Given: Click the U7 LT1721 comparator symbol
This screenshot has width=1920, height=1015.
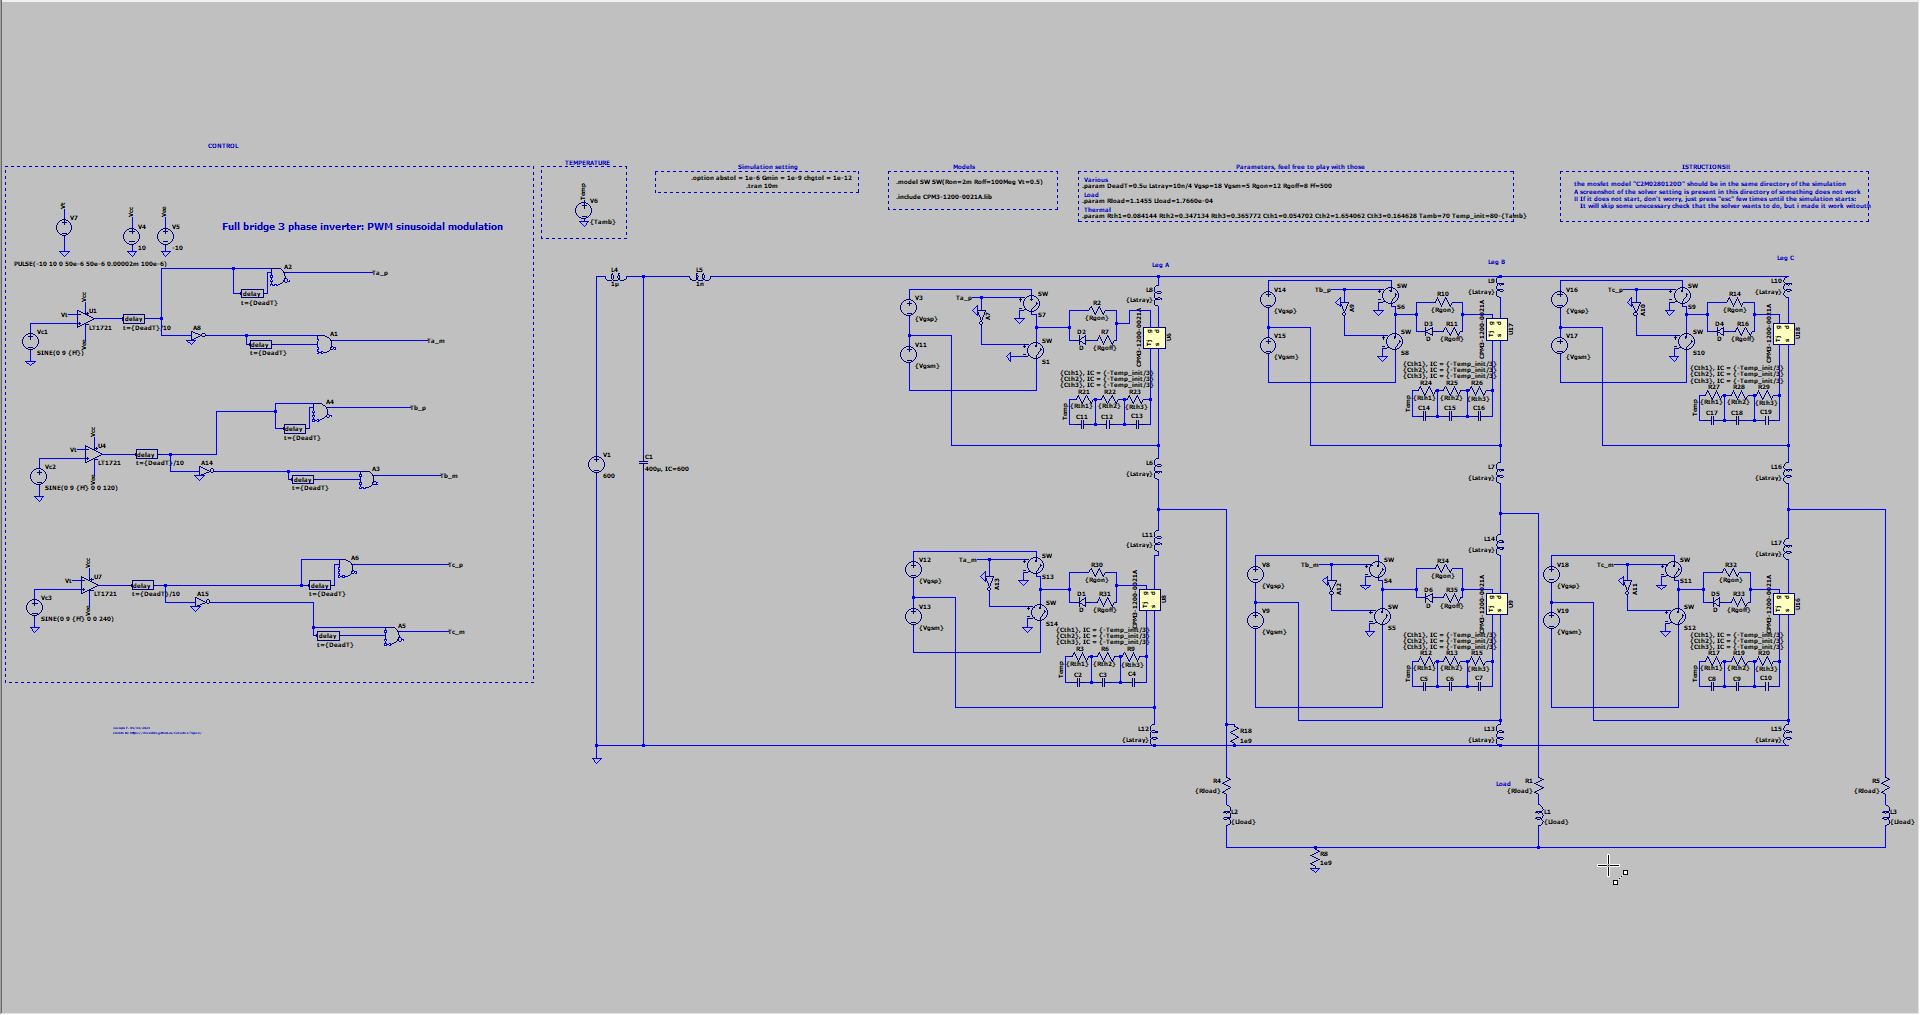Looking at the screenshot, I should coord(89,585).
